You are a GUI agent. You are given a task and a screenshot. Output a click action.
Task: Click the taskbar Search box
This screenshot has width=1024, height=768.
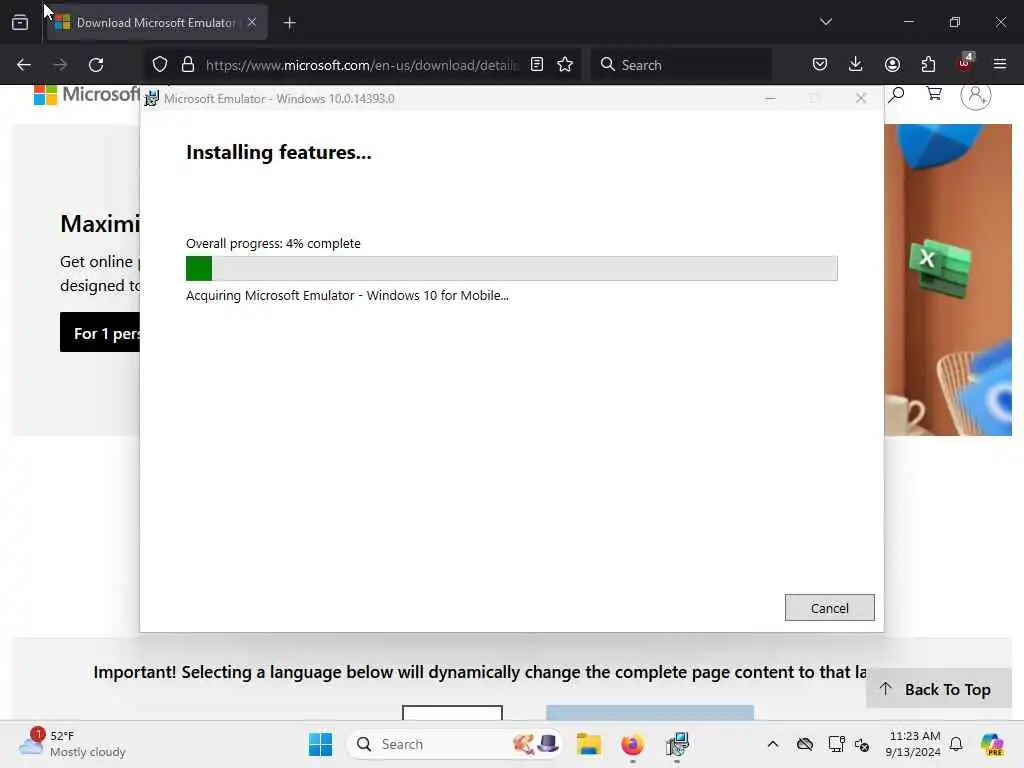point(455,744)
